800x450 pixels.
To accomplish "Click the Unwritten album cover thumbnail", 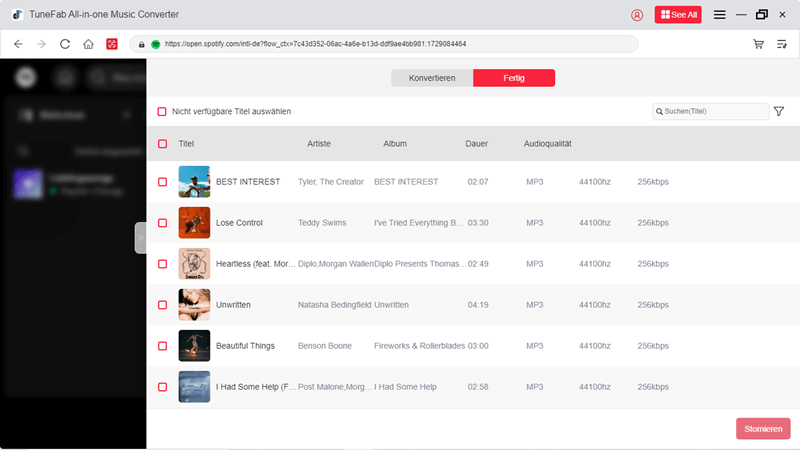I will tap(194, 304).
